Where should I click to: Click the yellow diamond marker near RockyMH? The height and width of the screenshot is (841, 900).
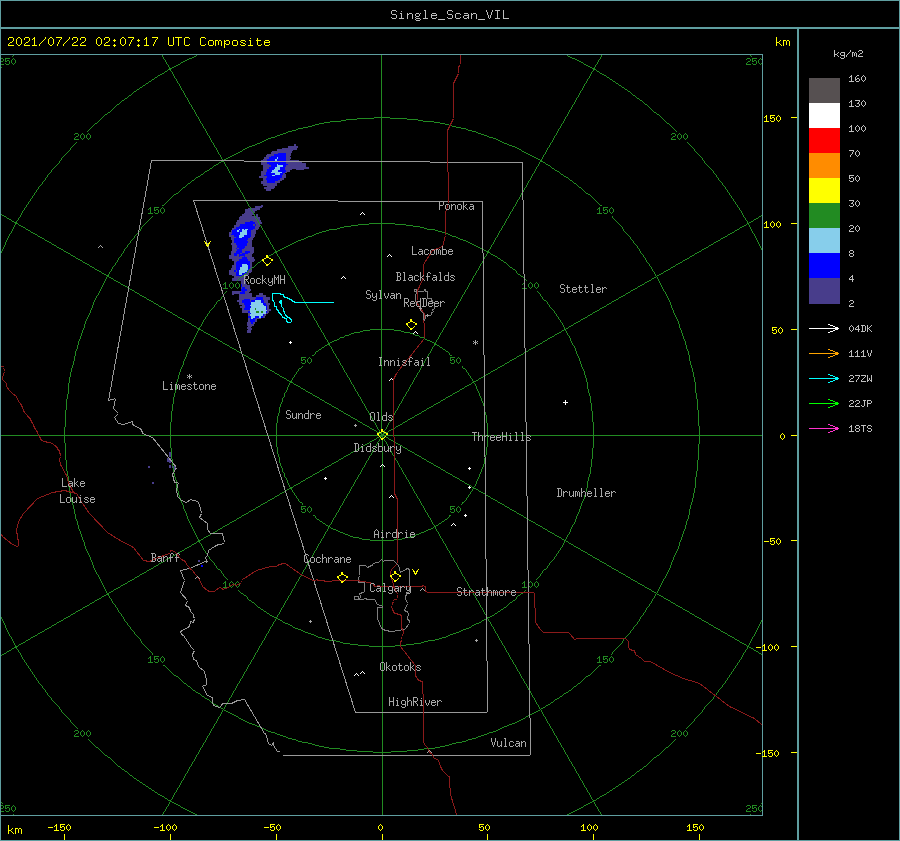[267, 261]
